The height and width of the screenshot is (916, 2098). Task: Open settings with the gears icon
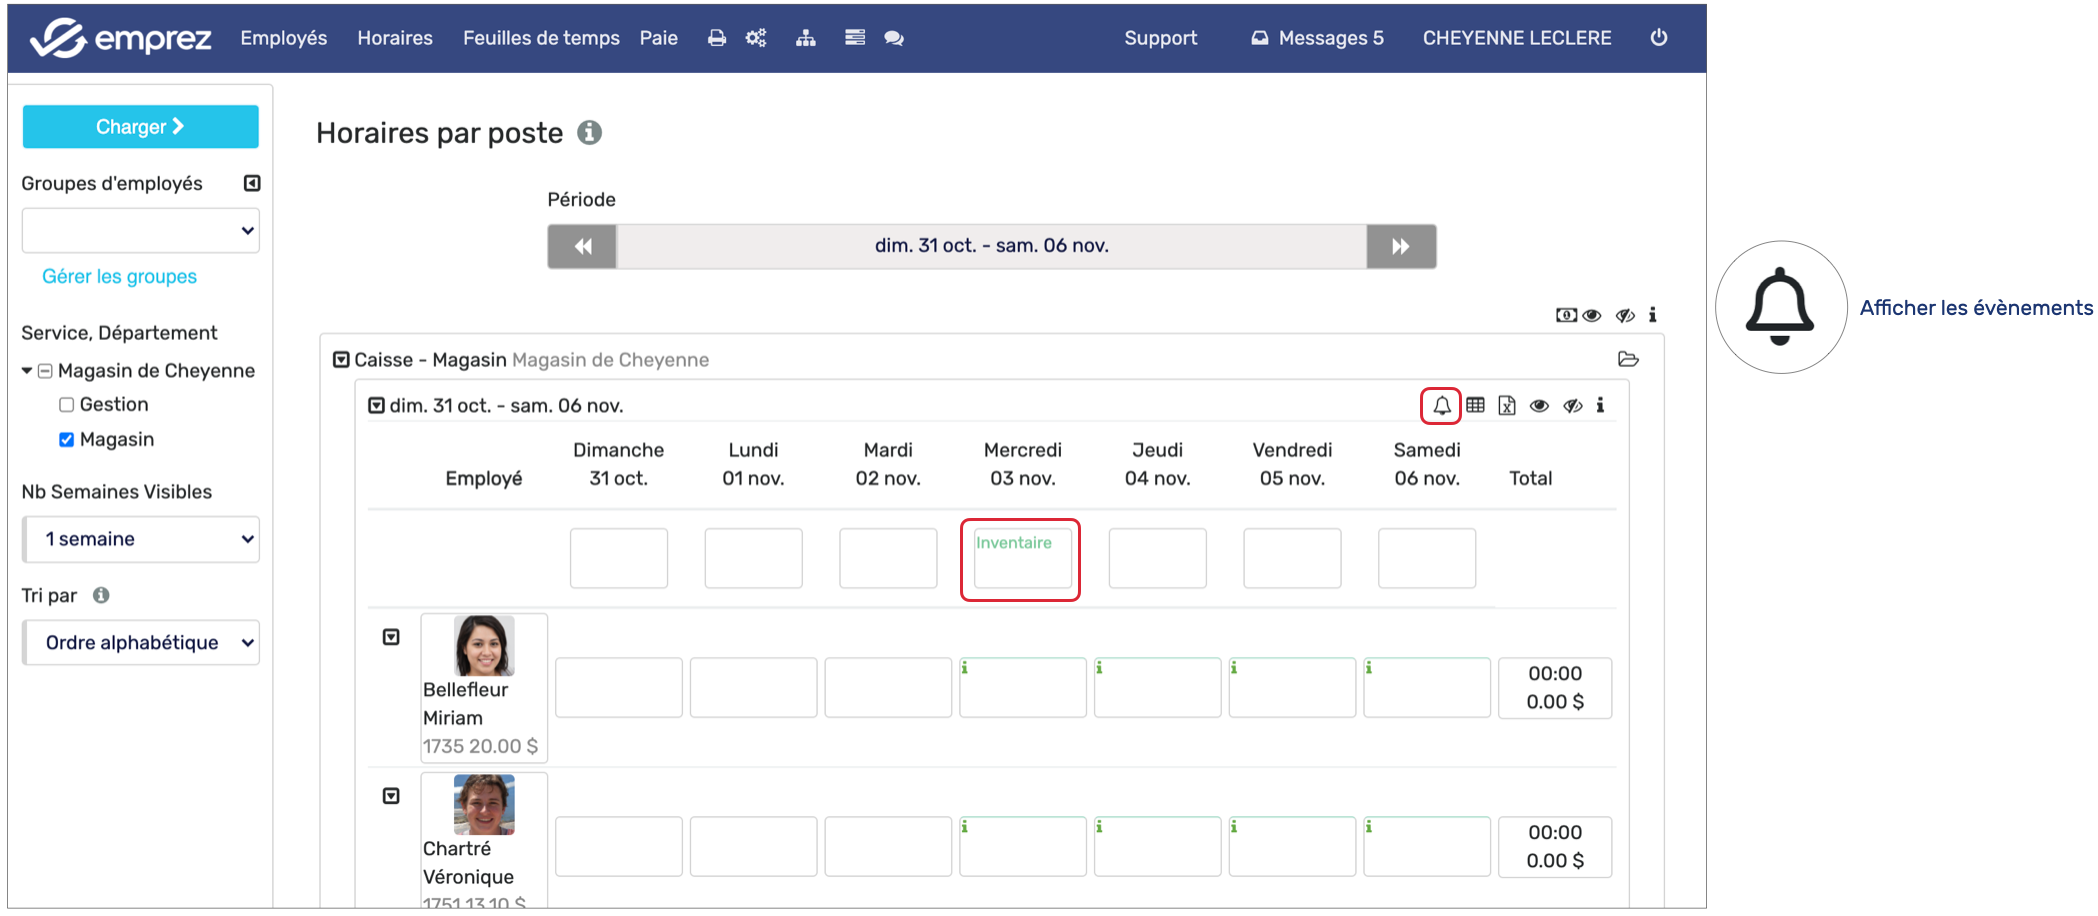[x=756, y=38]
